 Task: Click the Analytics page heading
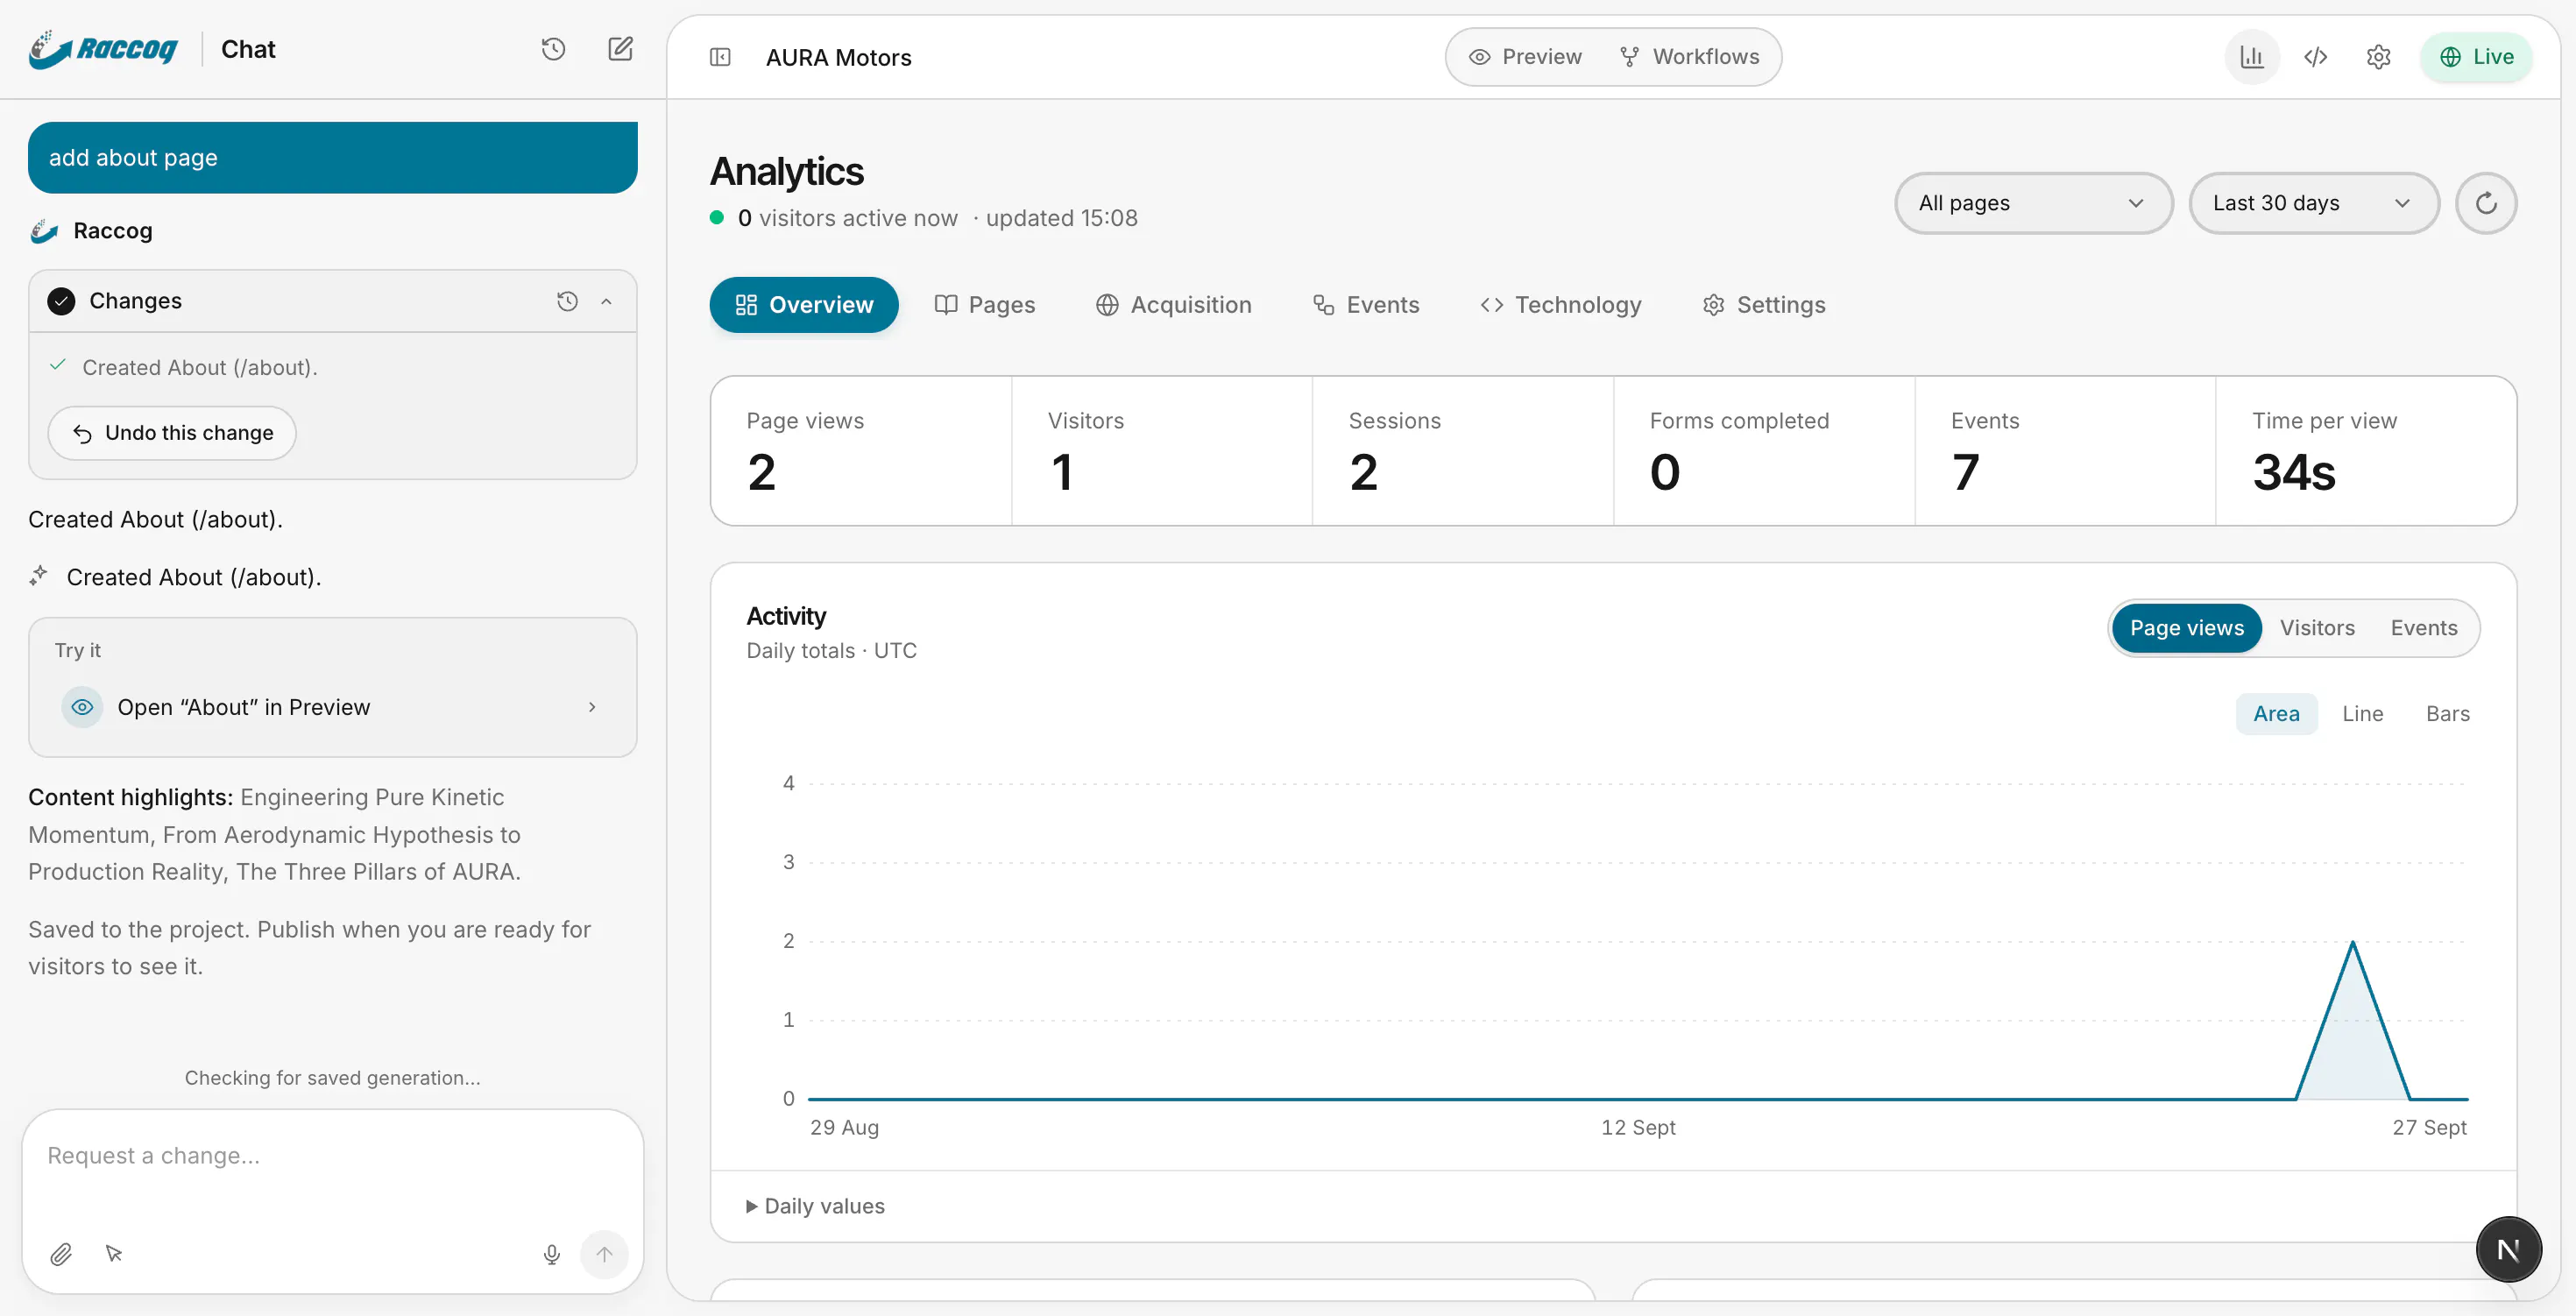[x=786, y=172]
